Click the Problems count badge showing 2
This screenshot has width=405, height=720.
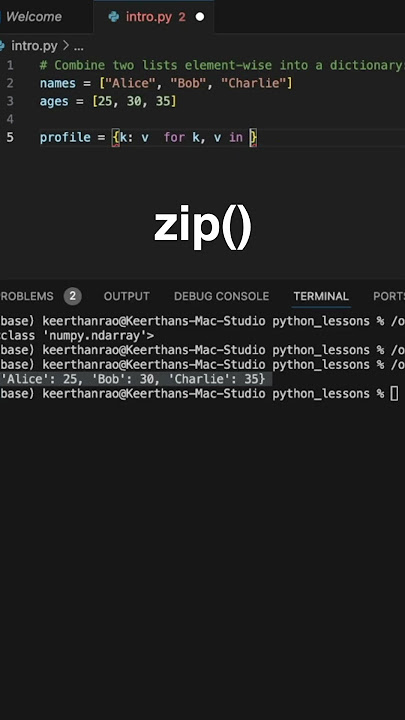73,296
